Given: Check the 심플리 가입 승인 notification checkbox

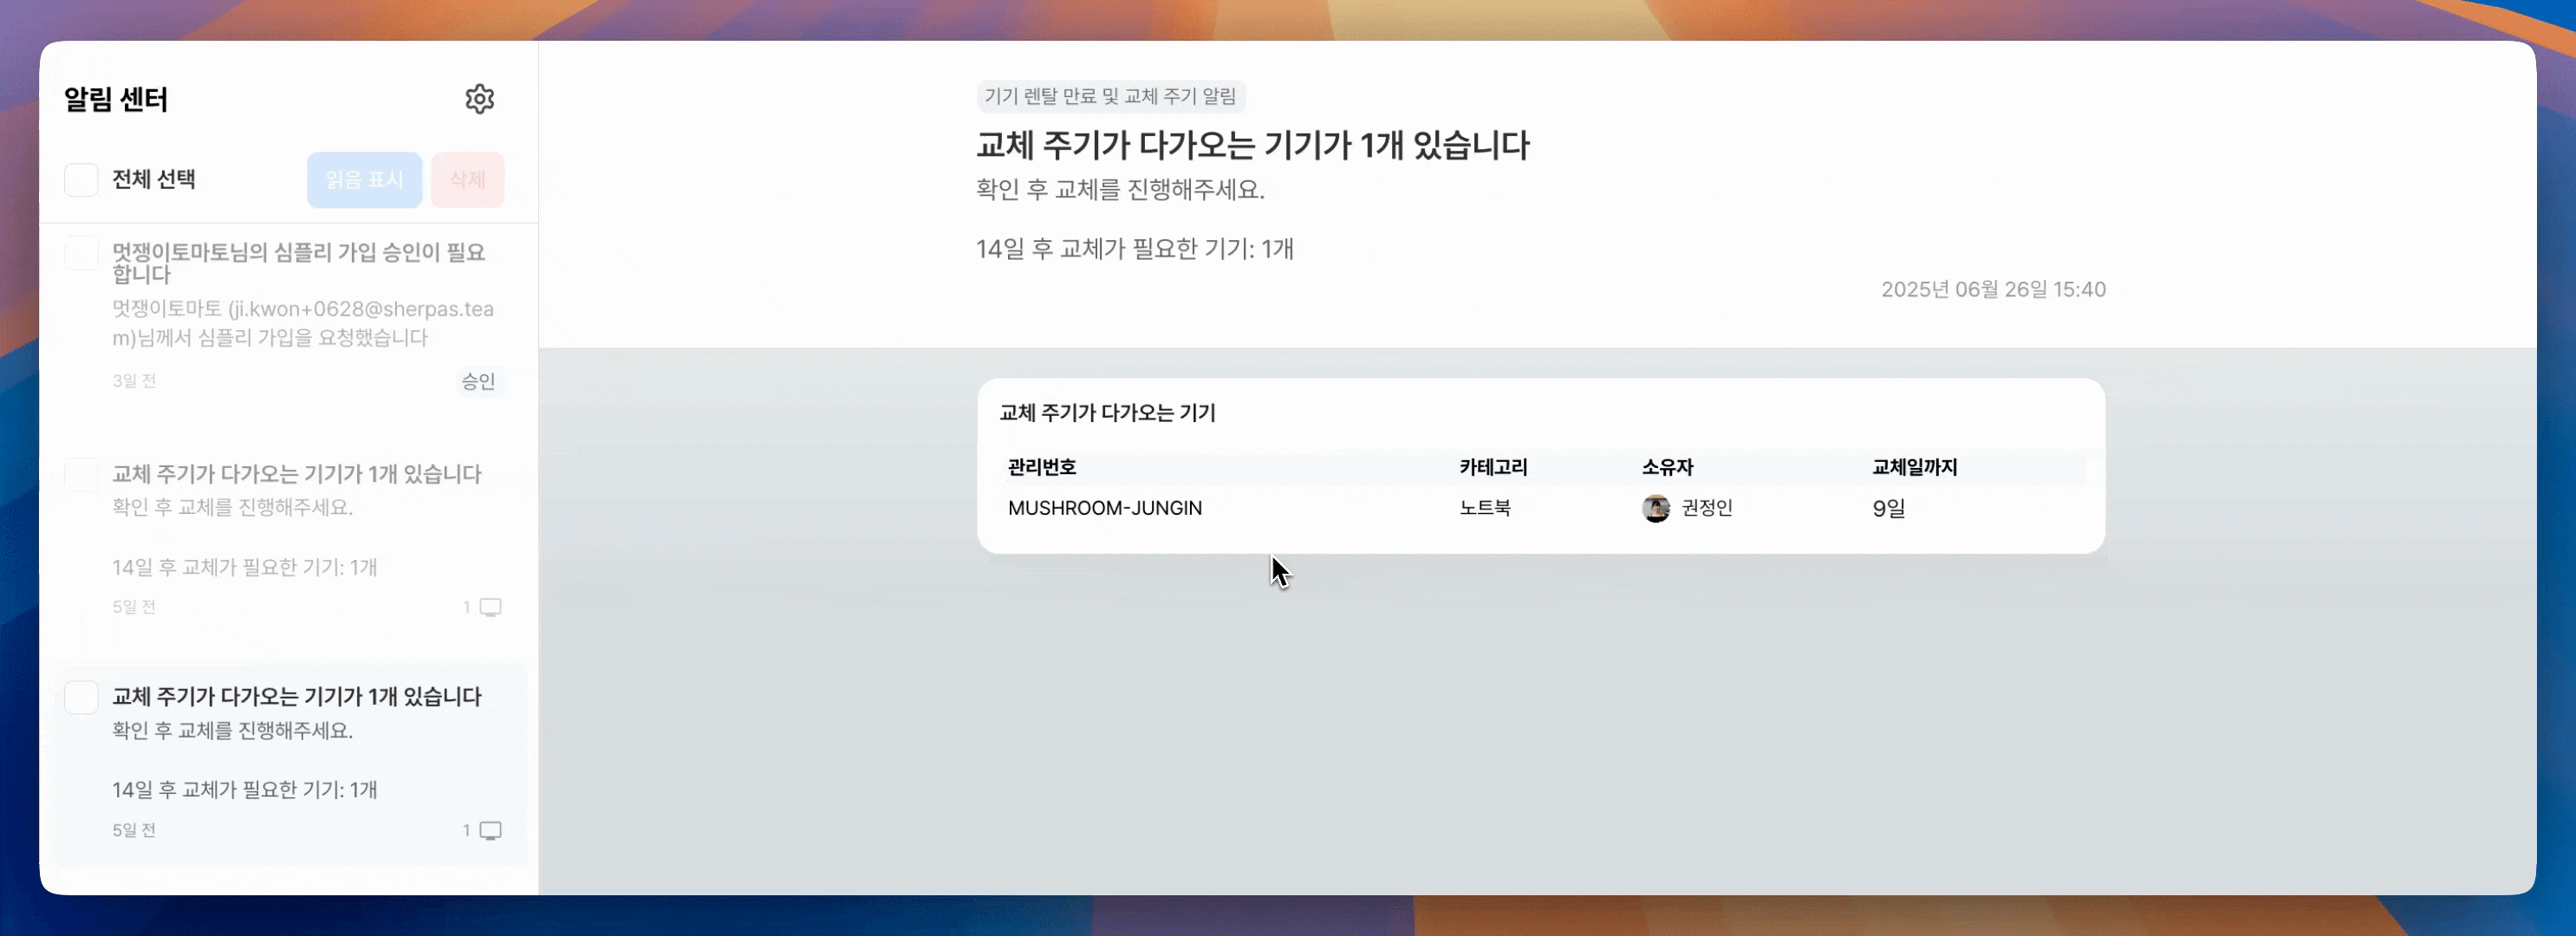Looking at the screenshot, I should coord(82,253).
